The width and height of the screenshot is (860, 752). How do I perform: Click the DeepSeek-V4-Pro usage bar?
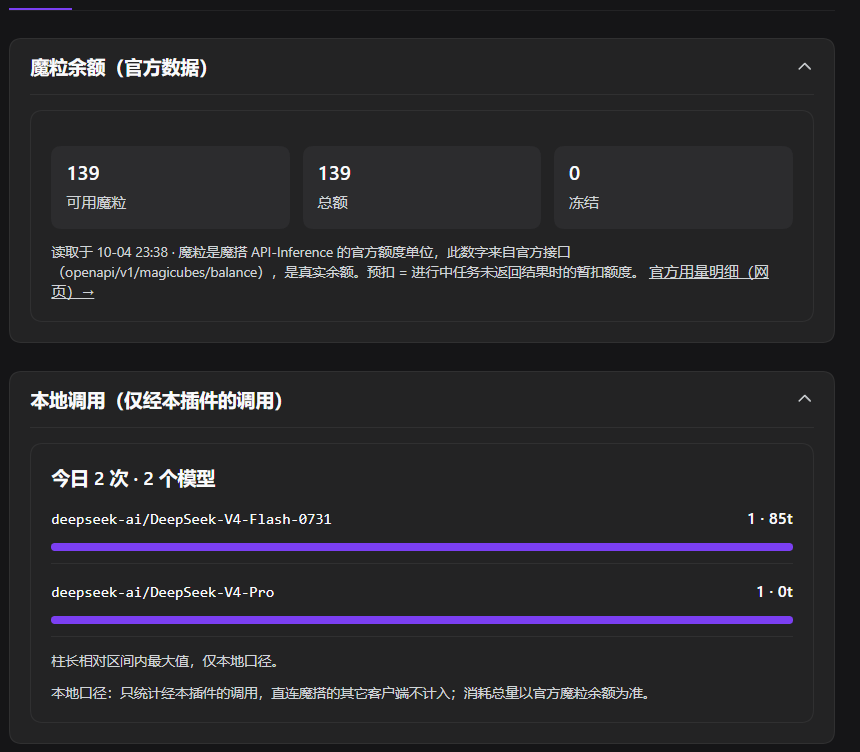tap(422, 620)
